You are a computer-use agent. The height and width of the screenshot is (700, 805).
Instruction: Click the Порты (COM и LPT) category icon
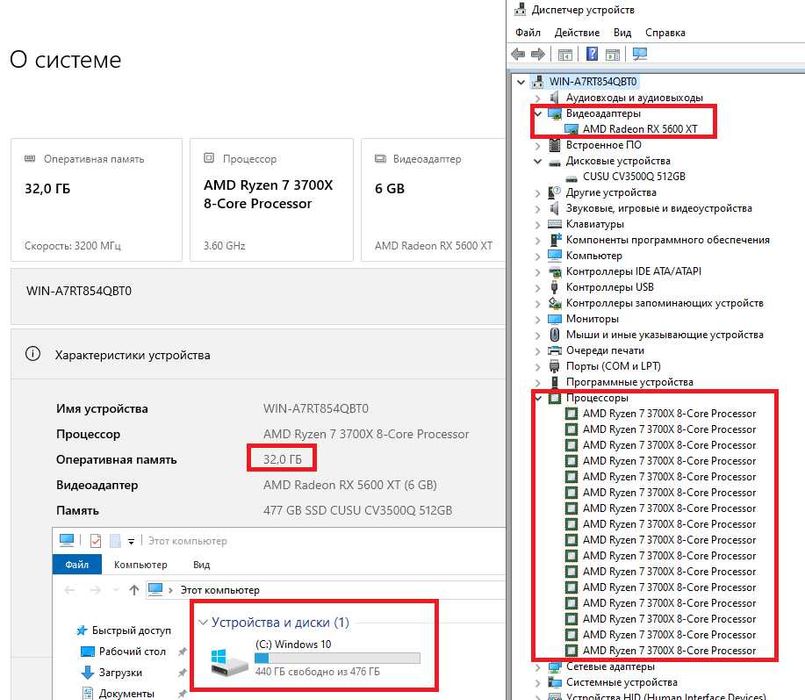point(554,366)
